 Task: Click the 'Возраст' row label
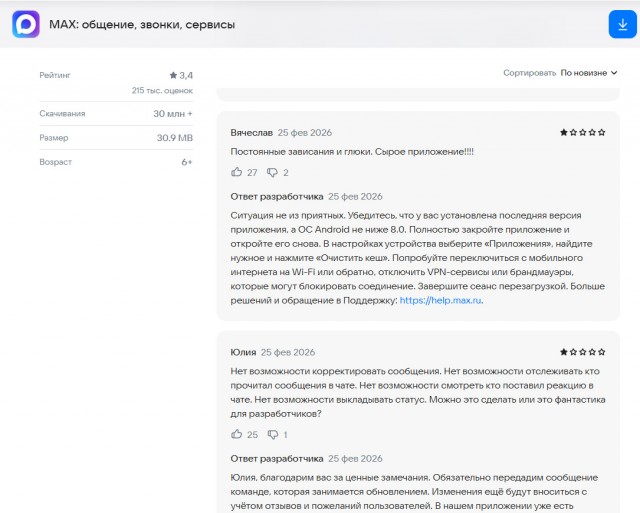pos(56,162)
